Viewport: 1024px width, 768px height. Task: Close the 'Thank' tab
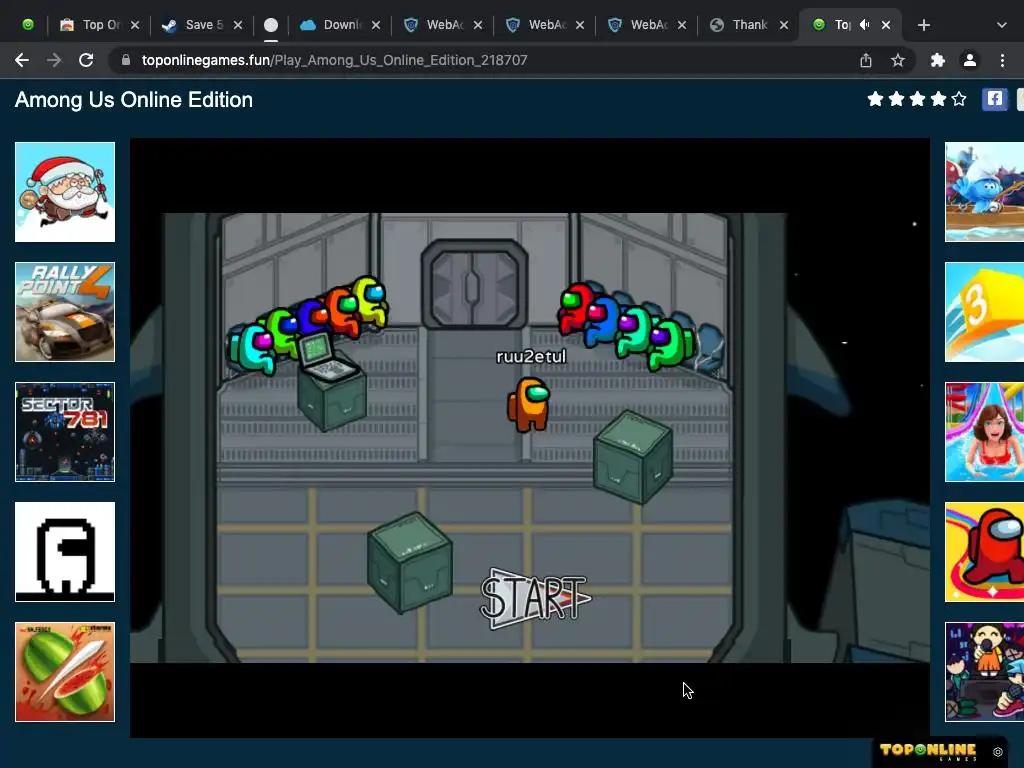click(x=784, y=25)
